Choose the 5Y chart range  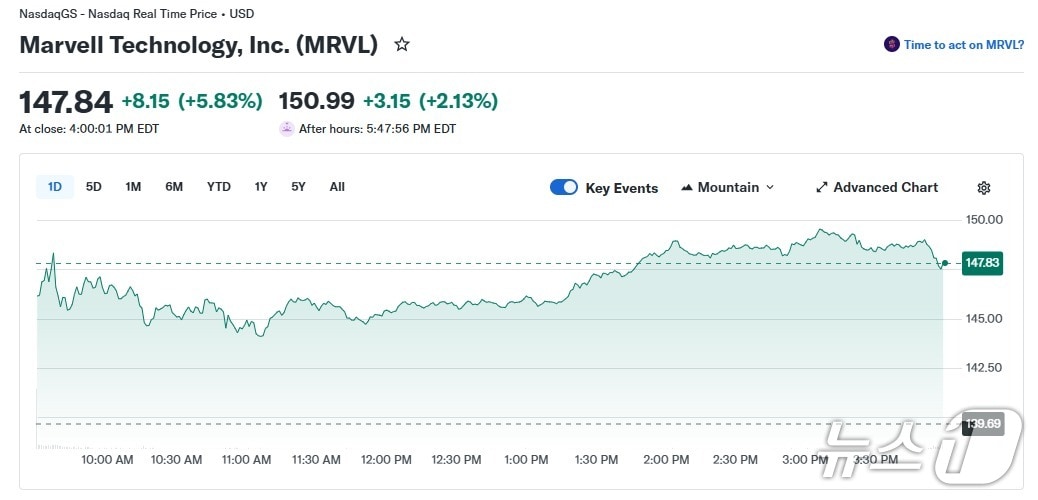(298, 187)
